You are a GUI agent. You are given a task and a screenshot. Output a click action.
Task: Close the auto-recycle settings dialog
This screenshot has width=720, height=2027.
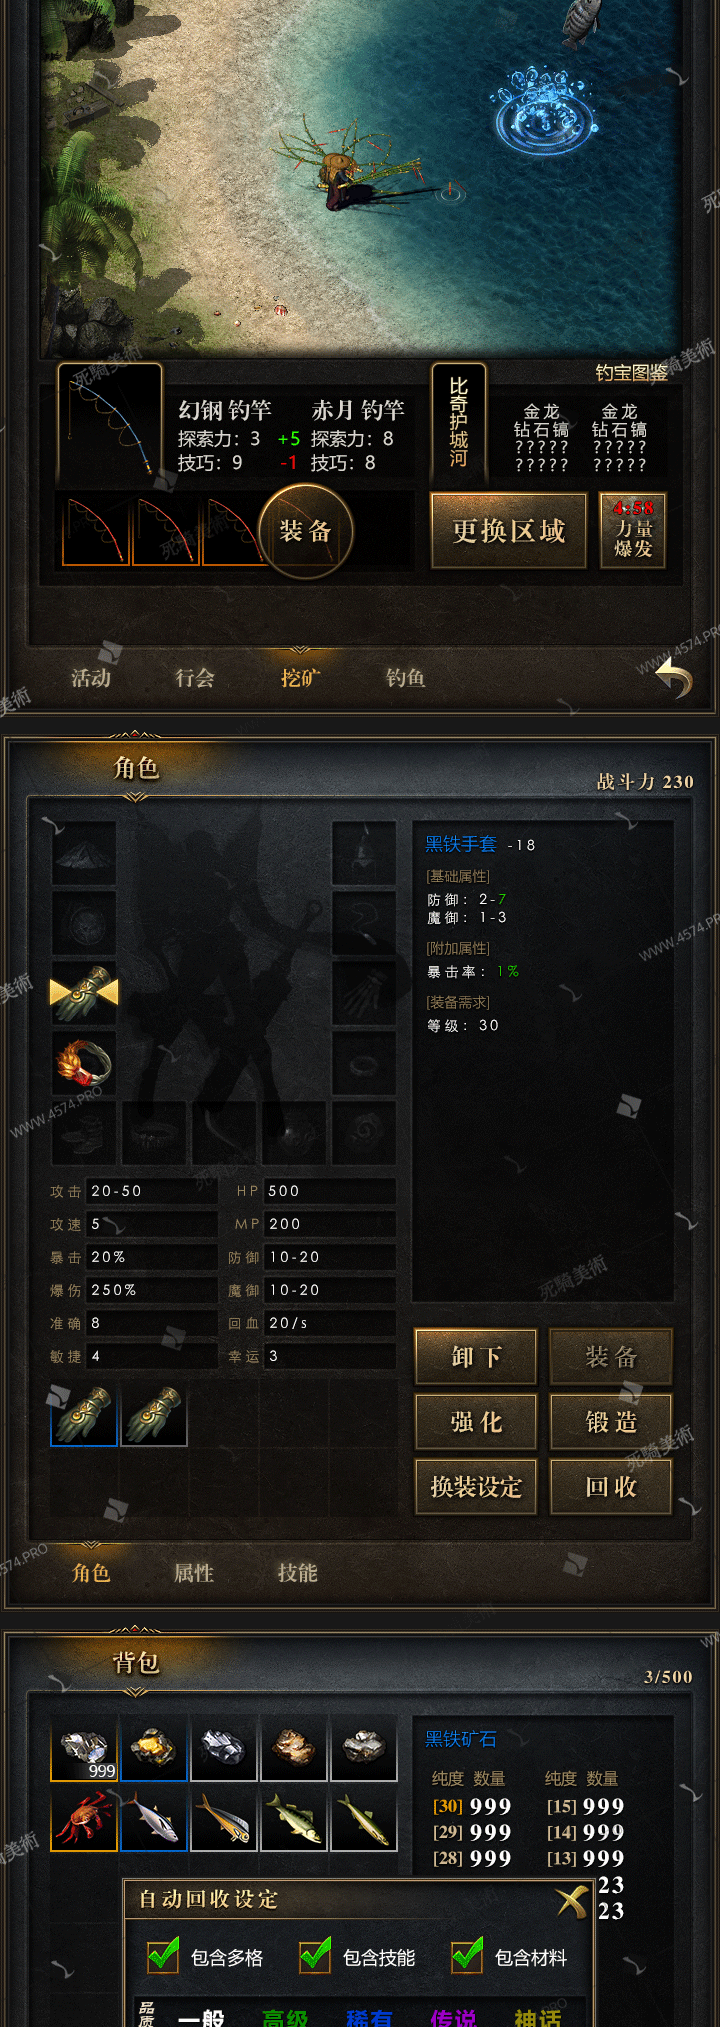(x=573, y=1900)
